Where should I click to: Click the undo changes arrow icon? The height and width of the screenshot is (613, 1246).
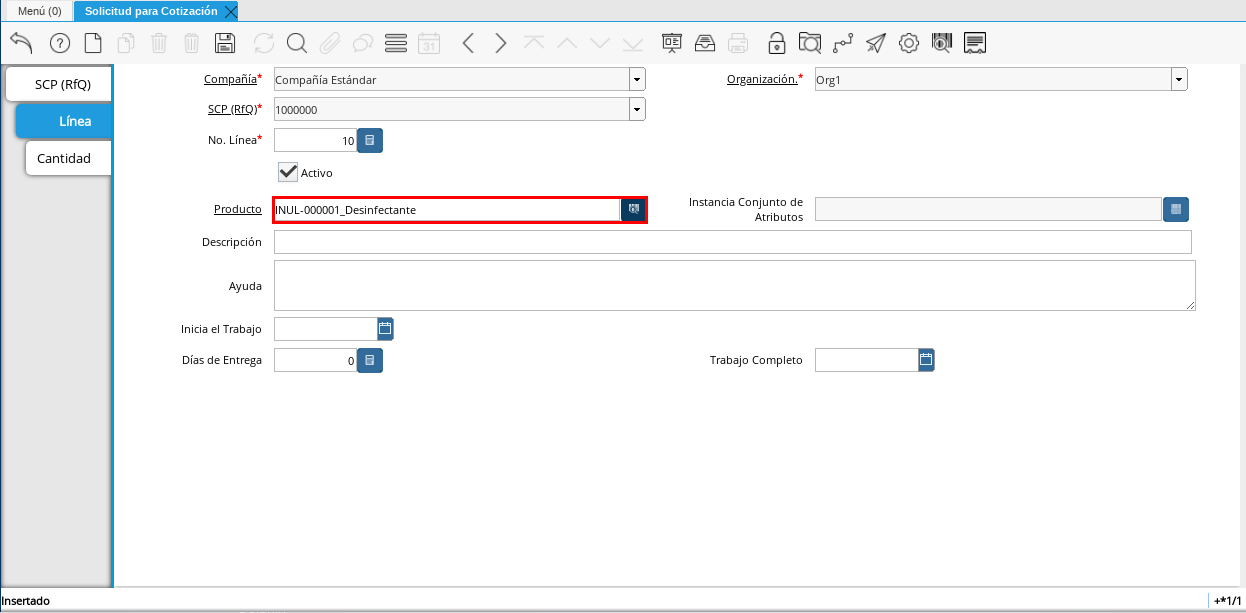tap(22, 43)
